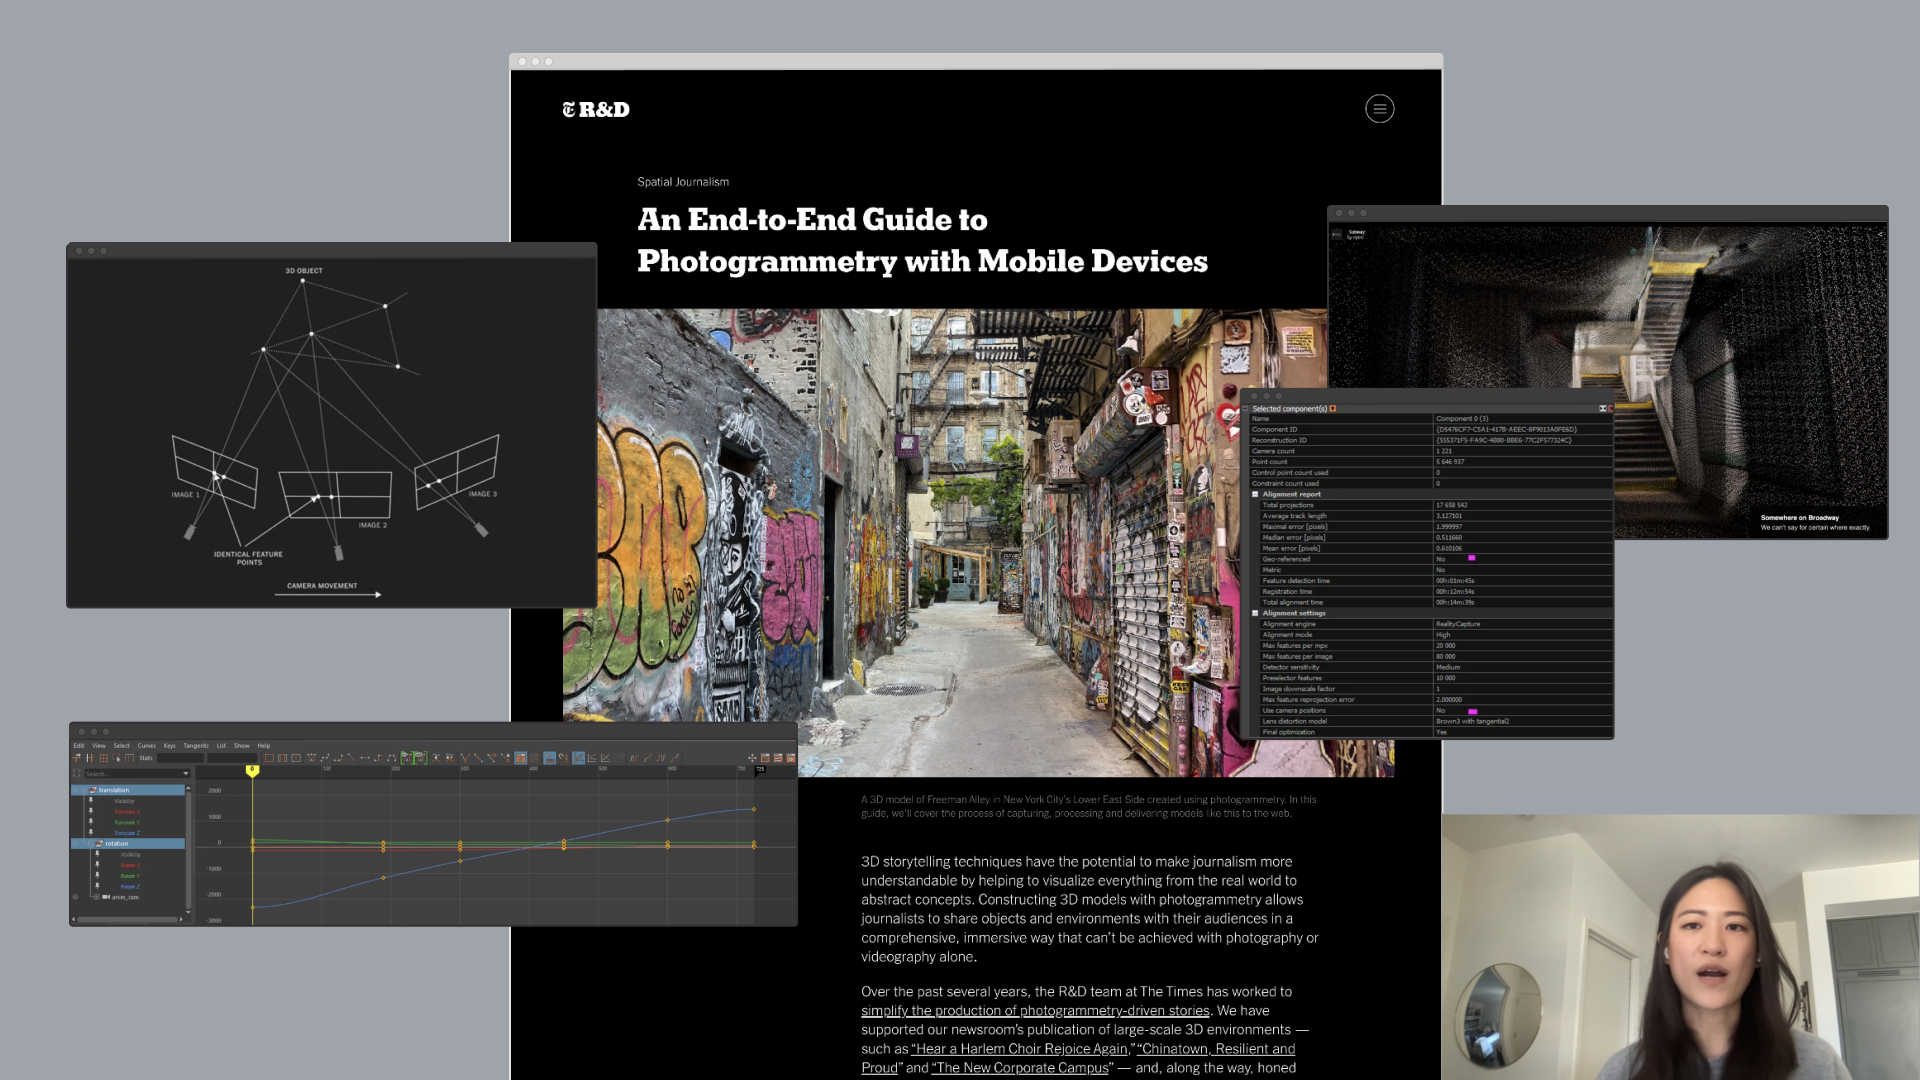
Task: Click the orange dropdown icon beside Selected component(s)
Action: tap(1333, 408)
